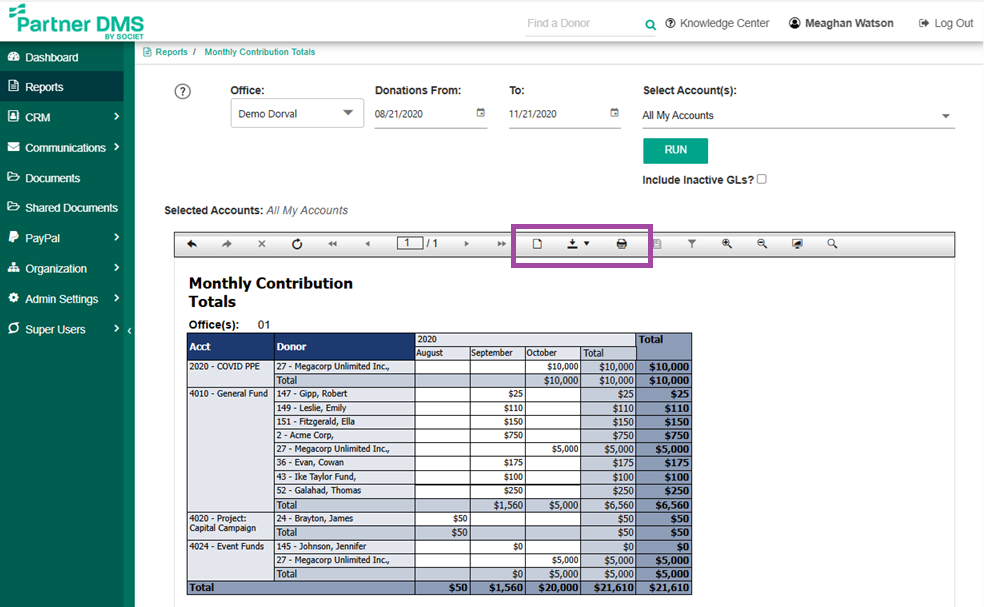This screenshot has height=607, width=984.
Task: Click the back arrow in report toolbar
Action: click(x=192, y=244)
